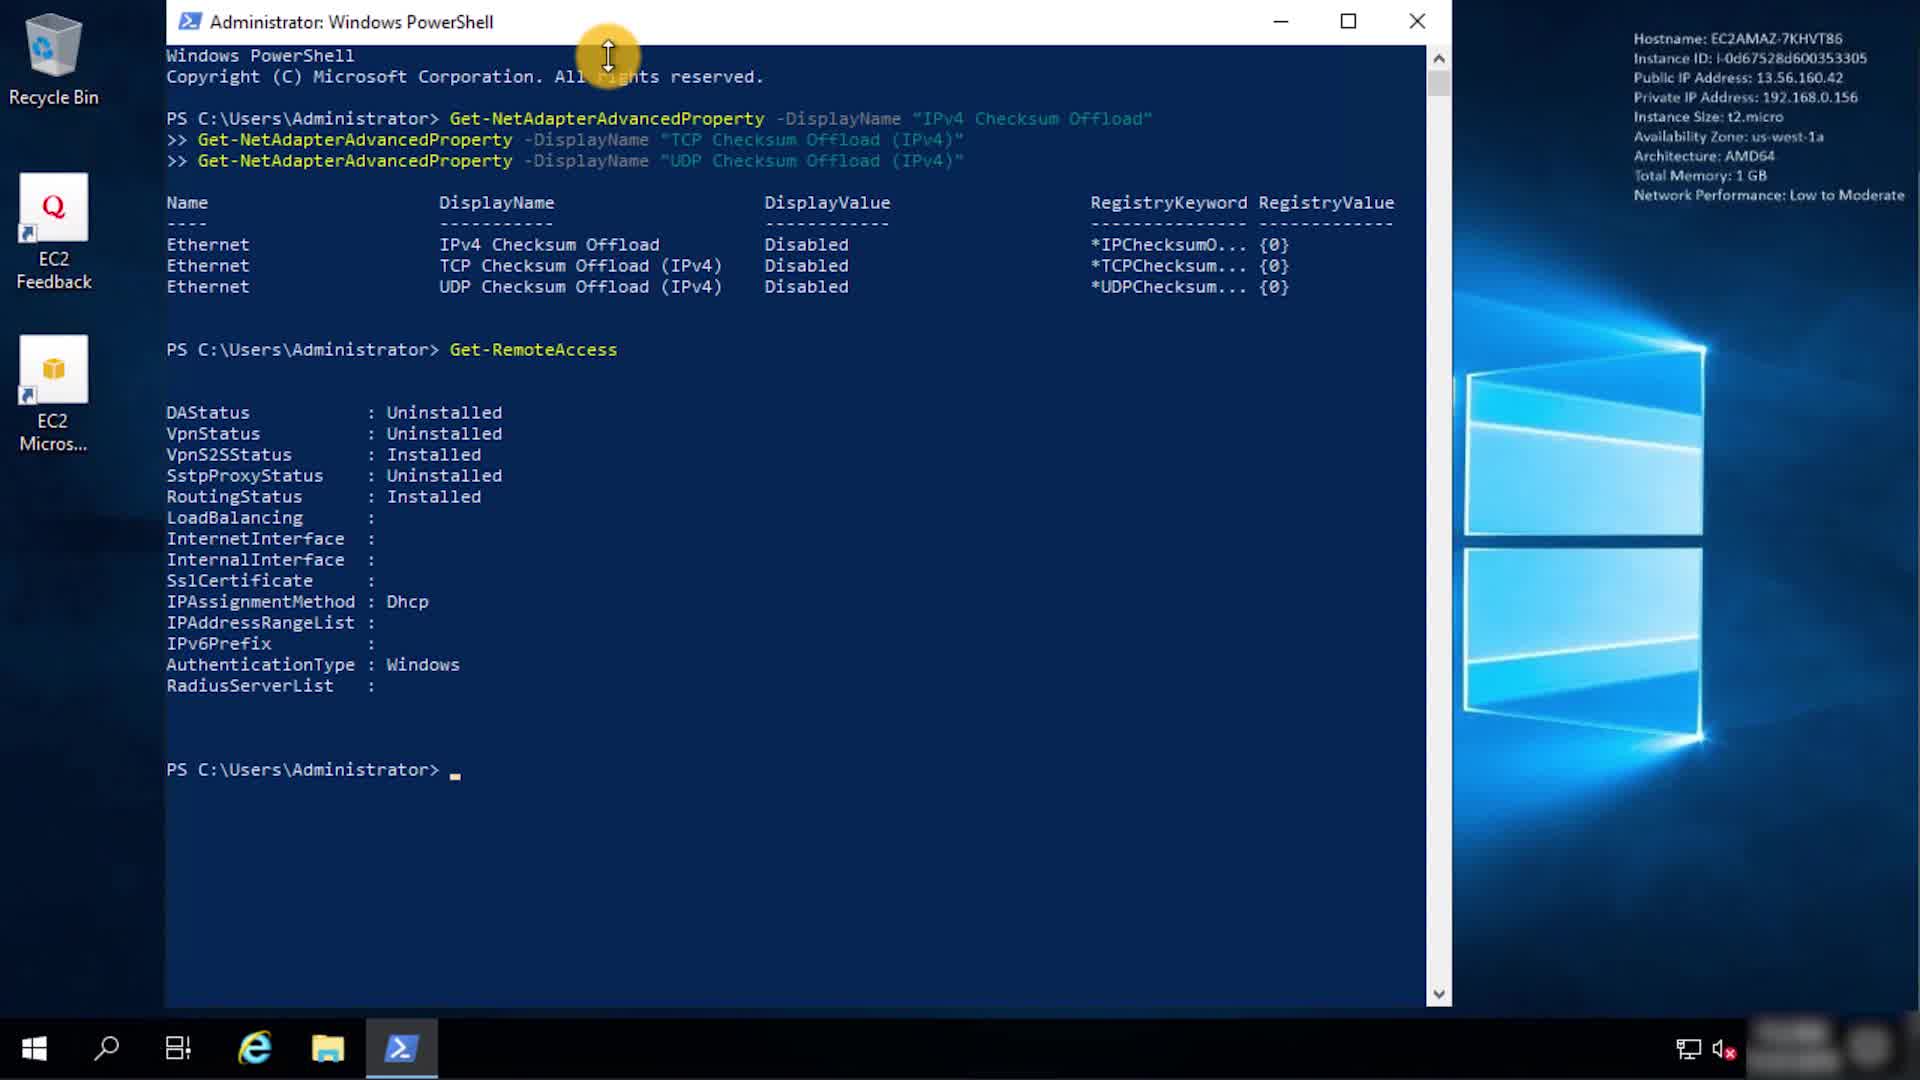Click the PowerShell prompt cursor line

455,771
